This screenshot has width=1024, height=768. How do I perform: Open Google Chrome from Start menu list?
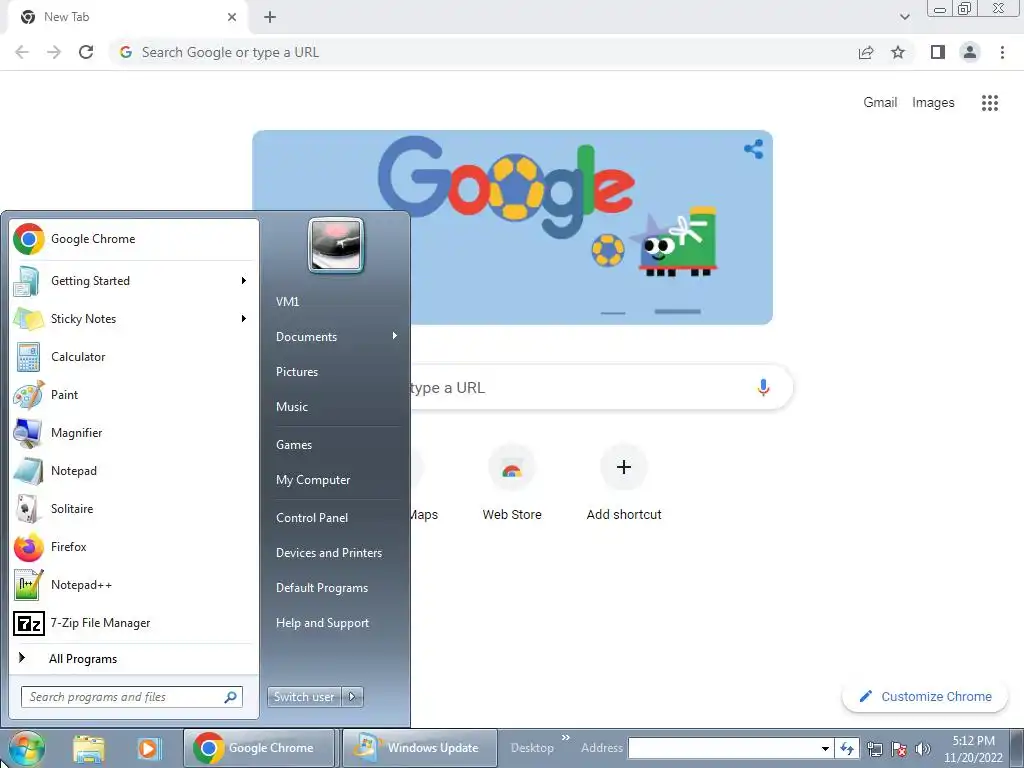[x=134, y=239]
